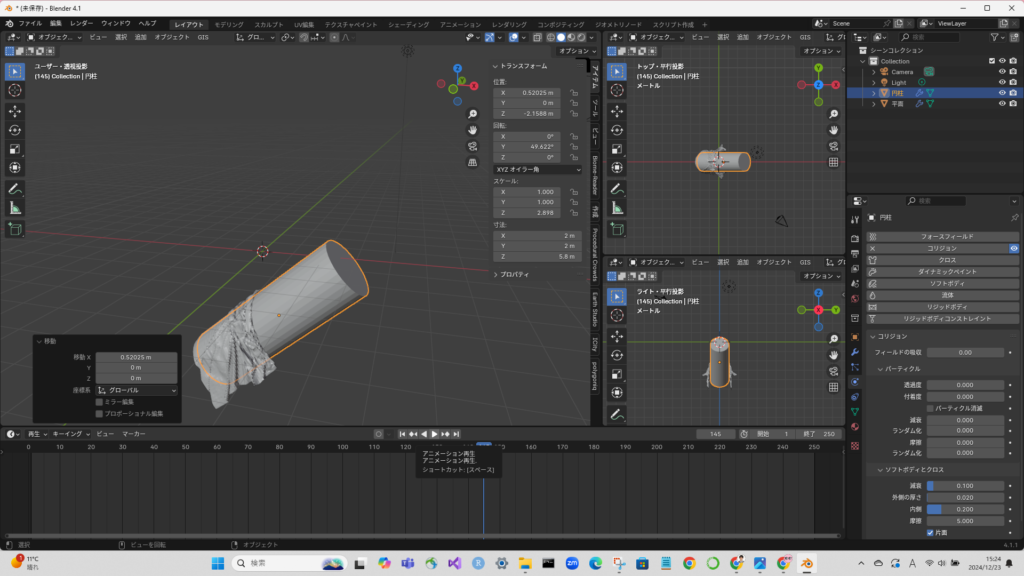This screenshot has width=1024, height=576.
Task: Select the Move tool in the left toolbar
Action: coord(15,110)
